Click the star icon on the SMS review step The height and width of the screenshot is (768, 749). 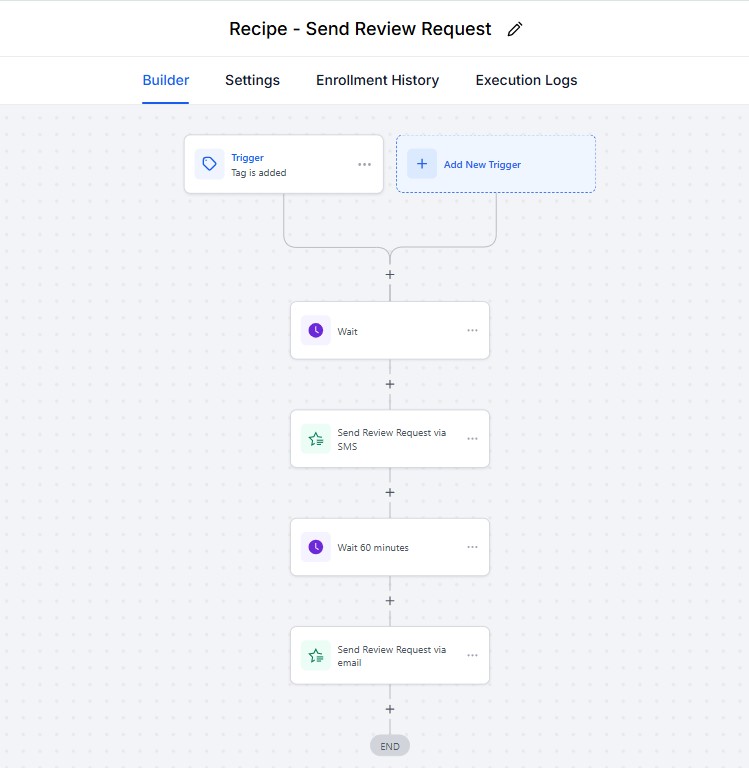[316, 439]
